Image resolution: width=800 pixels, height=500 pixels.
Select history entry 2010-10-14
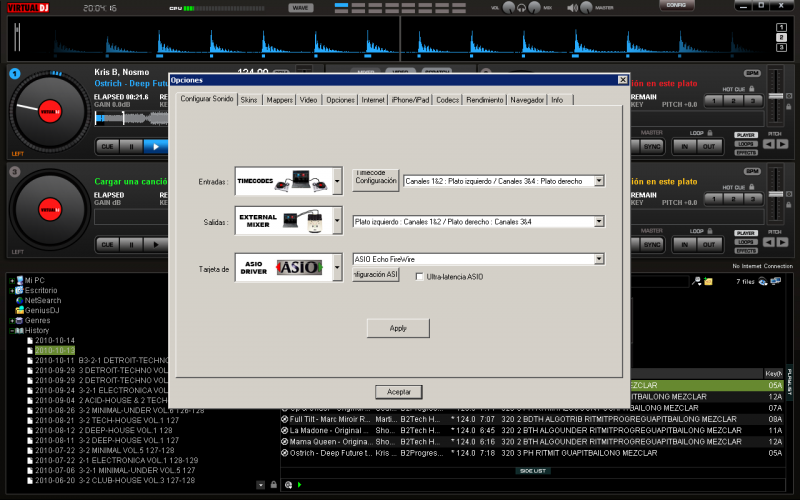click(55, 340)
